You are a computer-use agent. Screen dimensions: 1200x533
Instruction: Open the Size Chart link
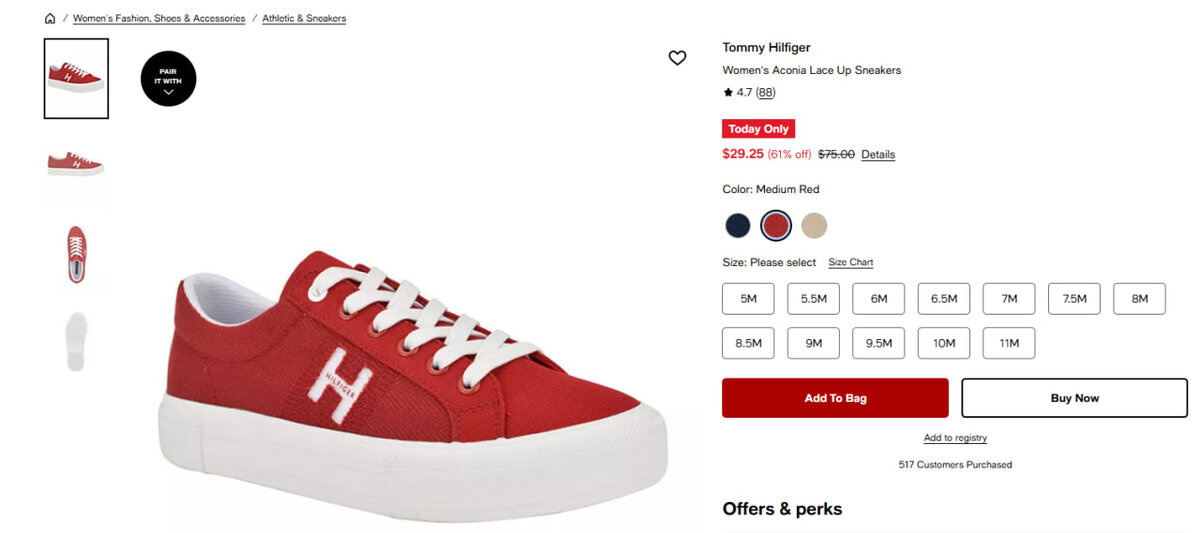(850, 263)
